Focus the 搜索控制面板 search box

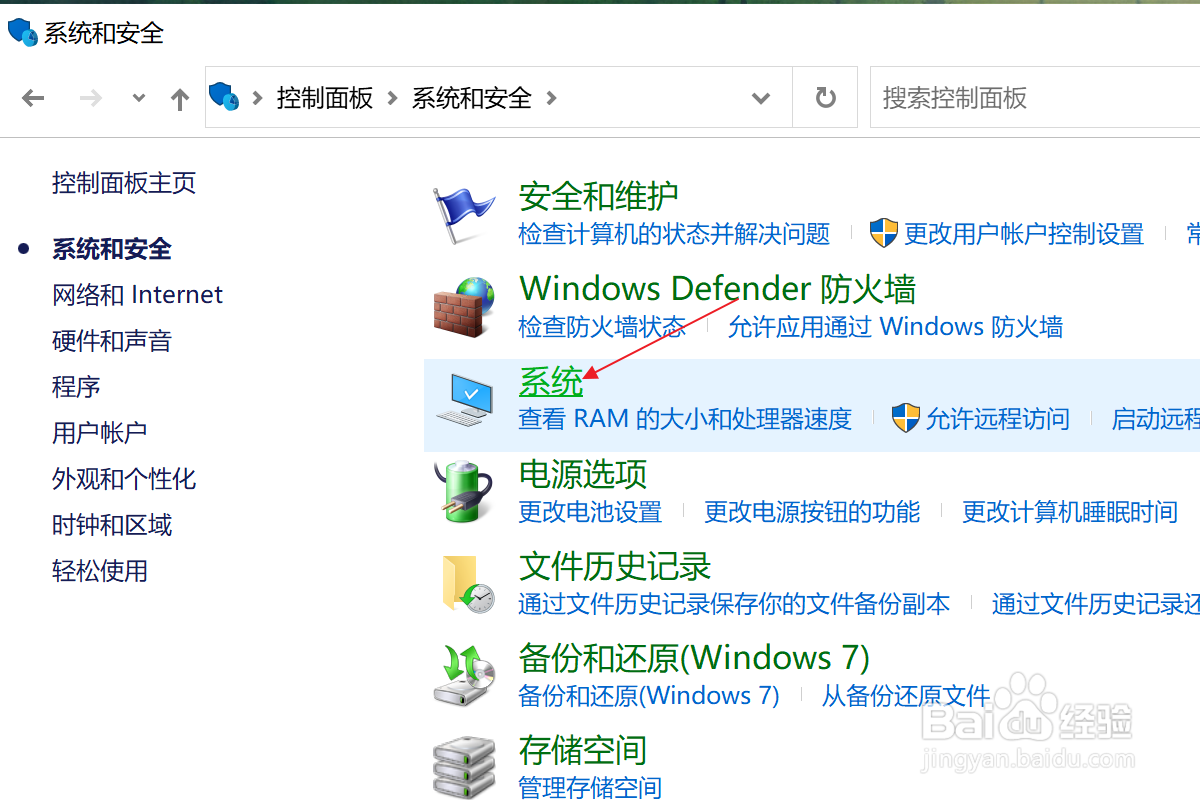1035,98
